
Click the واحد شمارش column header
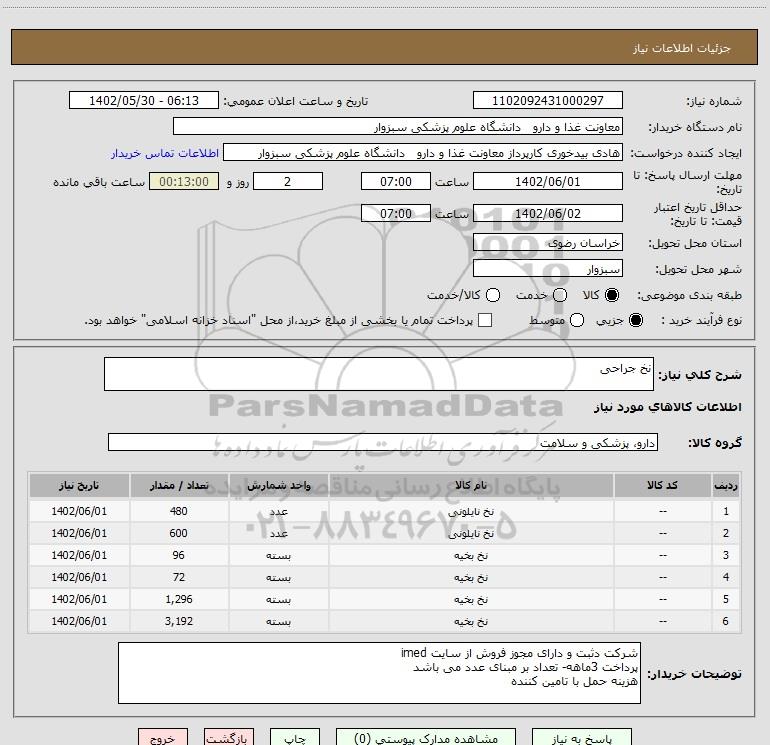click(x=278, y=486)
